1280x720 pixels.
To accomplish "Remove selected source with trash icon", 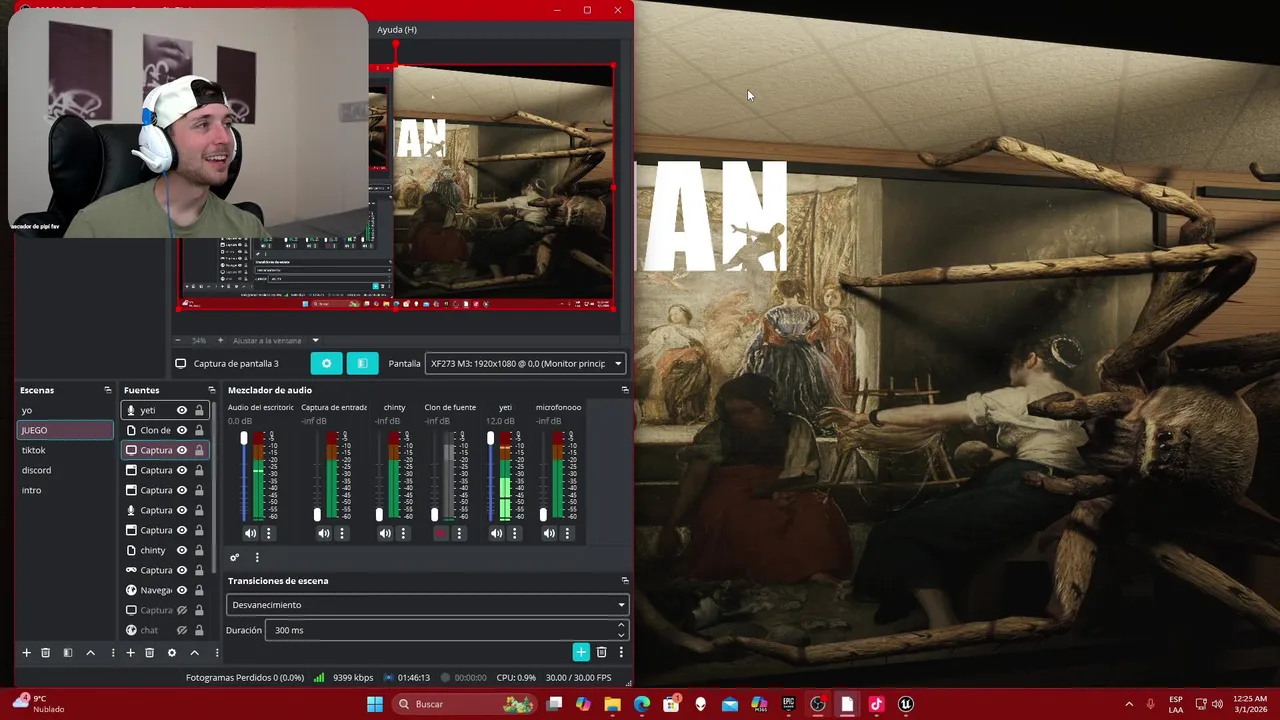I will 149,652.
